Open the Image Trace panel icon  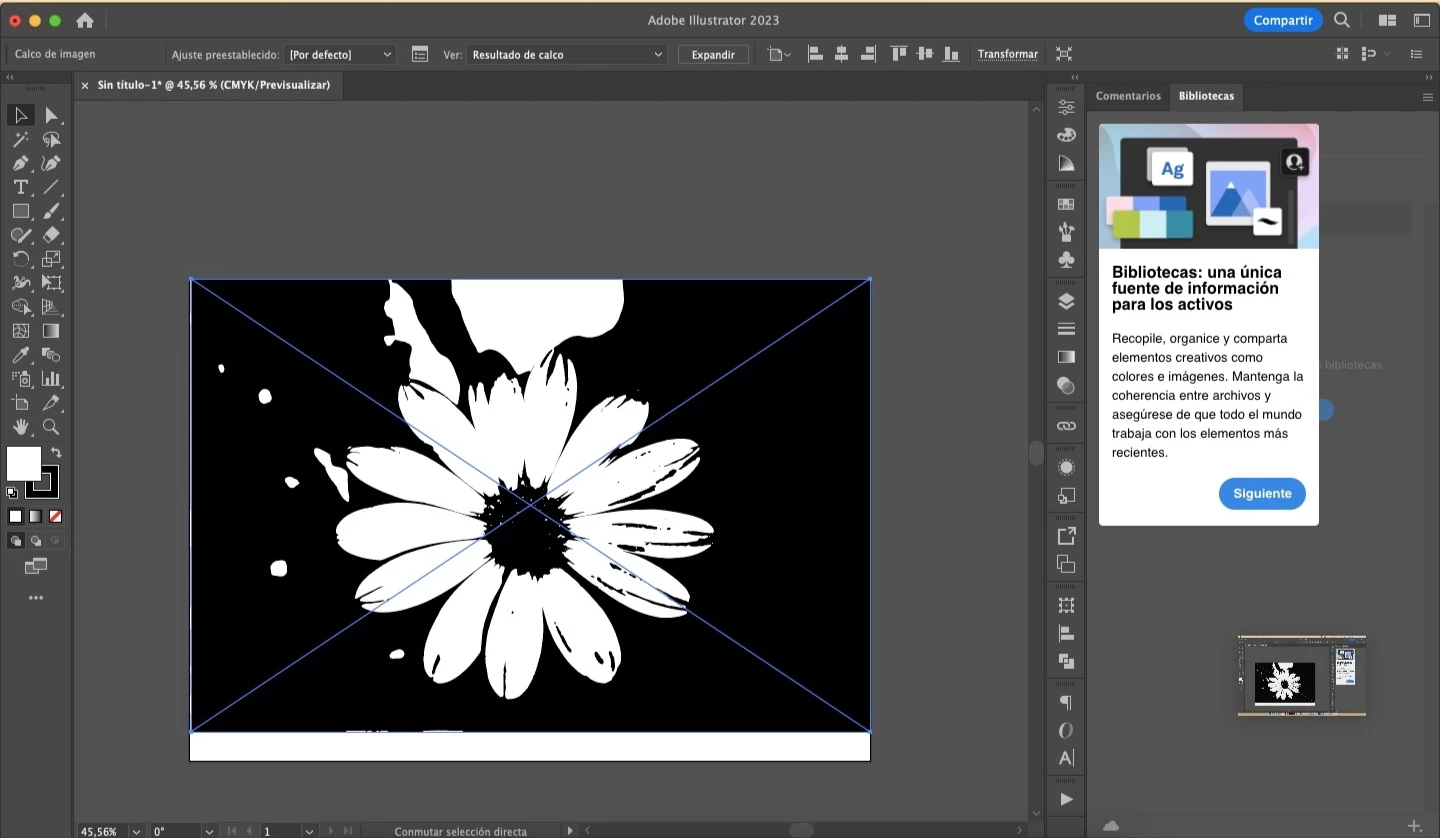(x=419, y=55)
